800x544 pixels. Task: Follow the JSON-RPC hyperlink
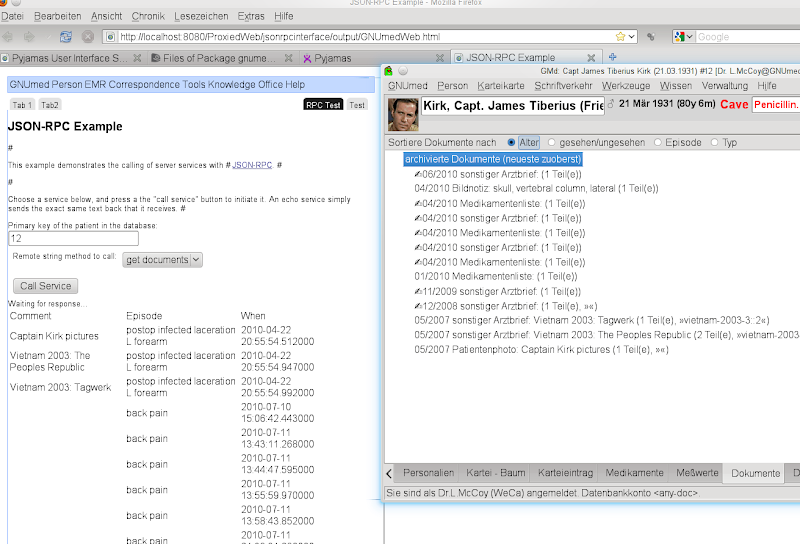tap(252, 165)
